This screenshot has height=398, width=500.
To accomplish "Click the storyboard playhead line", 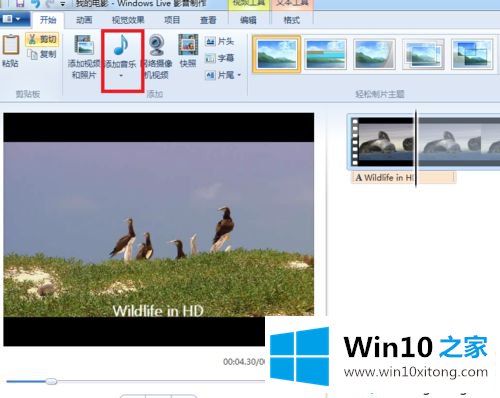I will pos(416,149).
